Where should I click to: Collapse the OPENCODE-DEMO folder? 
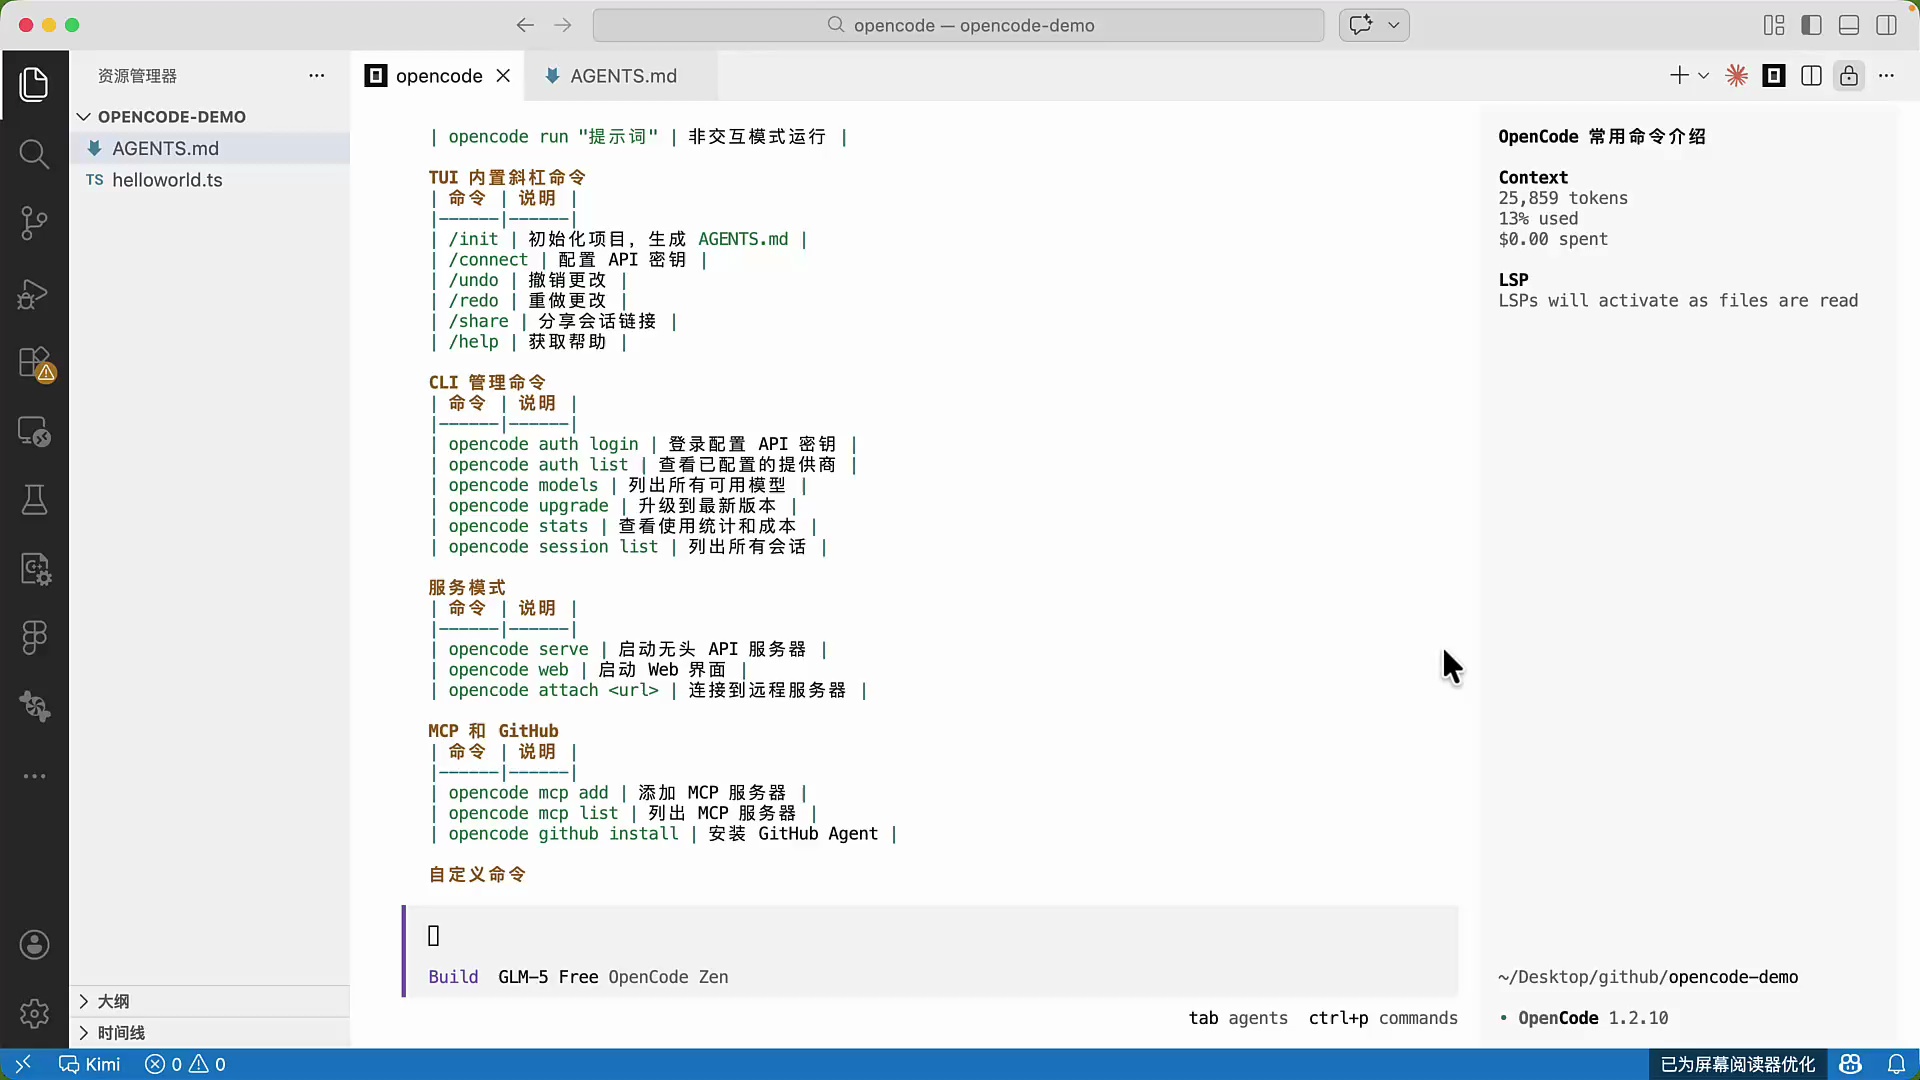coord(210,117)
